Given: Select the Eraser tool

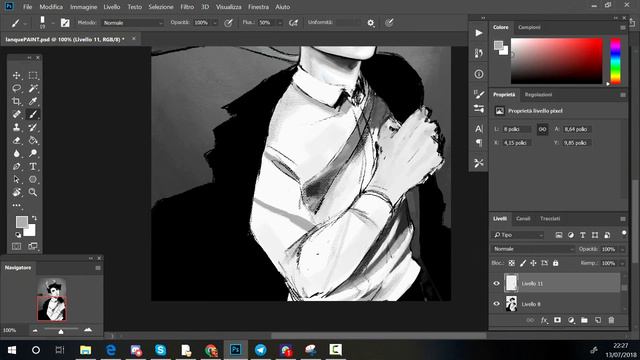Looking at the screenshot, I should pos(16,140).
